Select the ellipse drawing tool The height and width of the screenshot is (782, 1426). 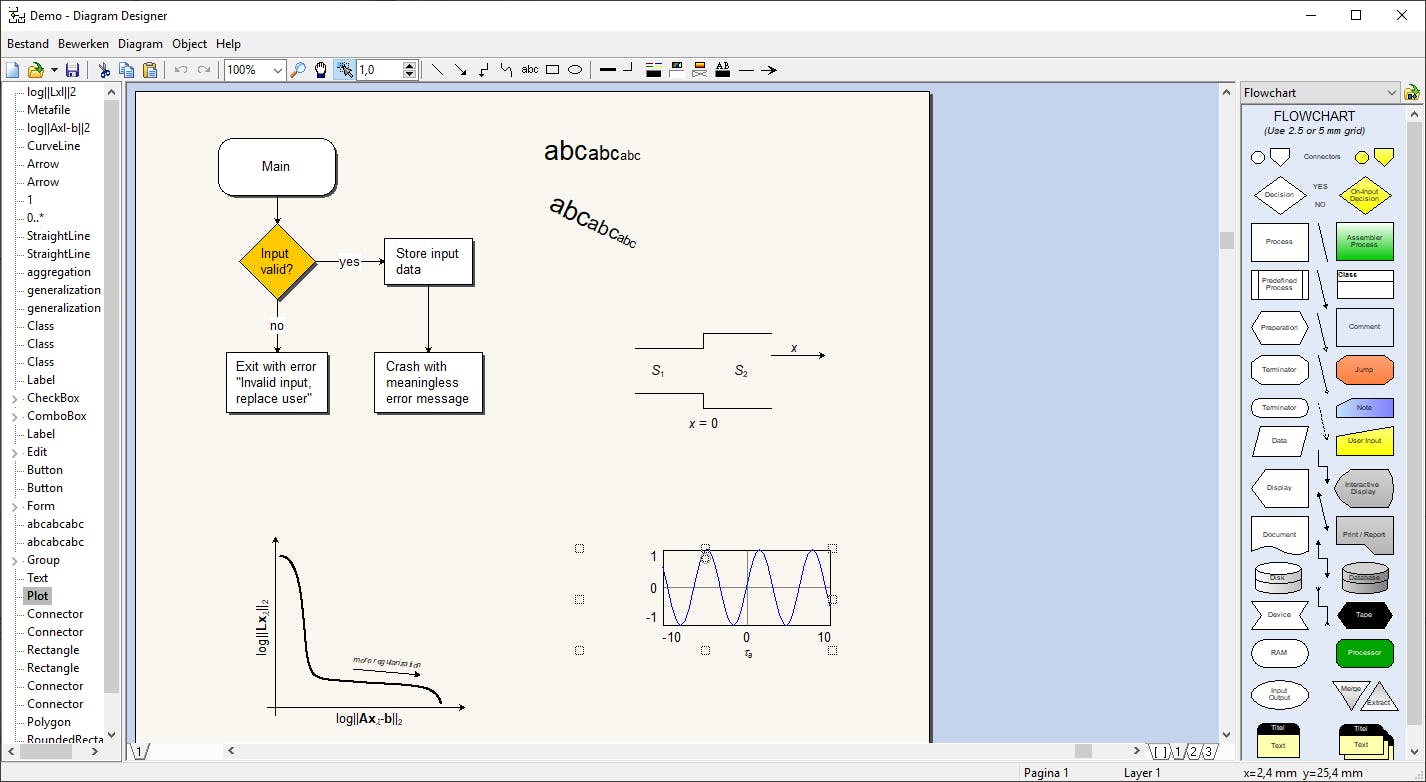pos(575,69)
